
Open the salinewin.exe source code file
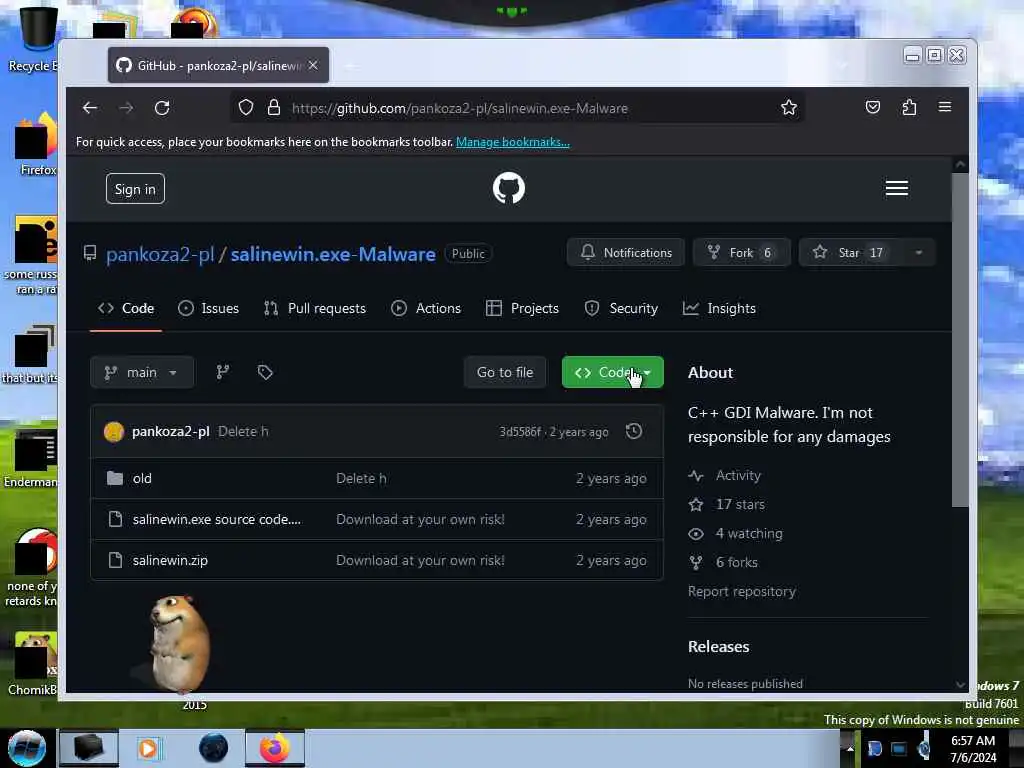[217, 519]
